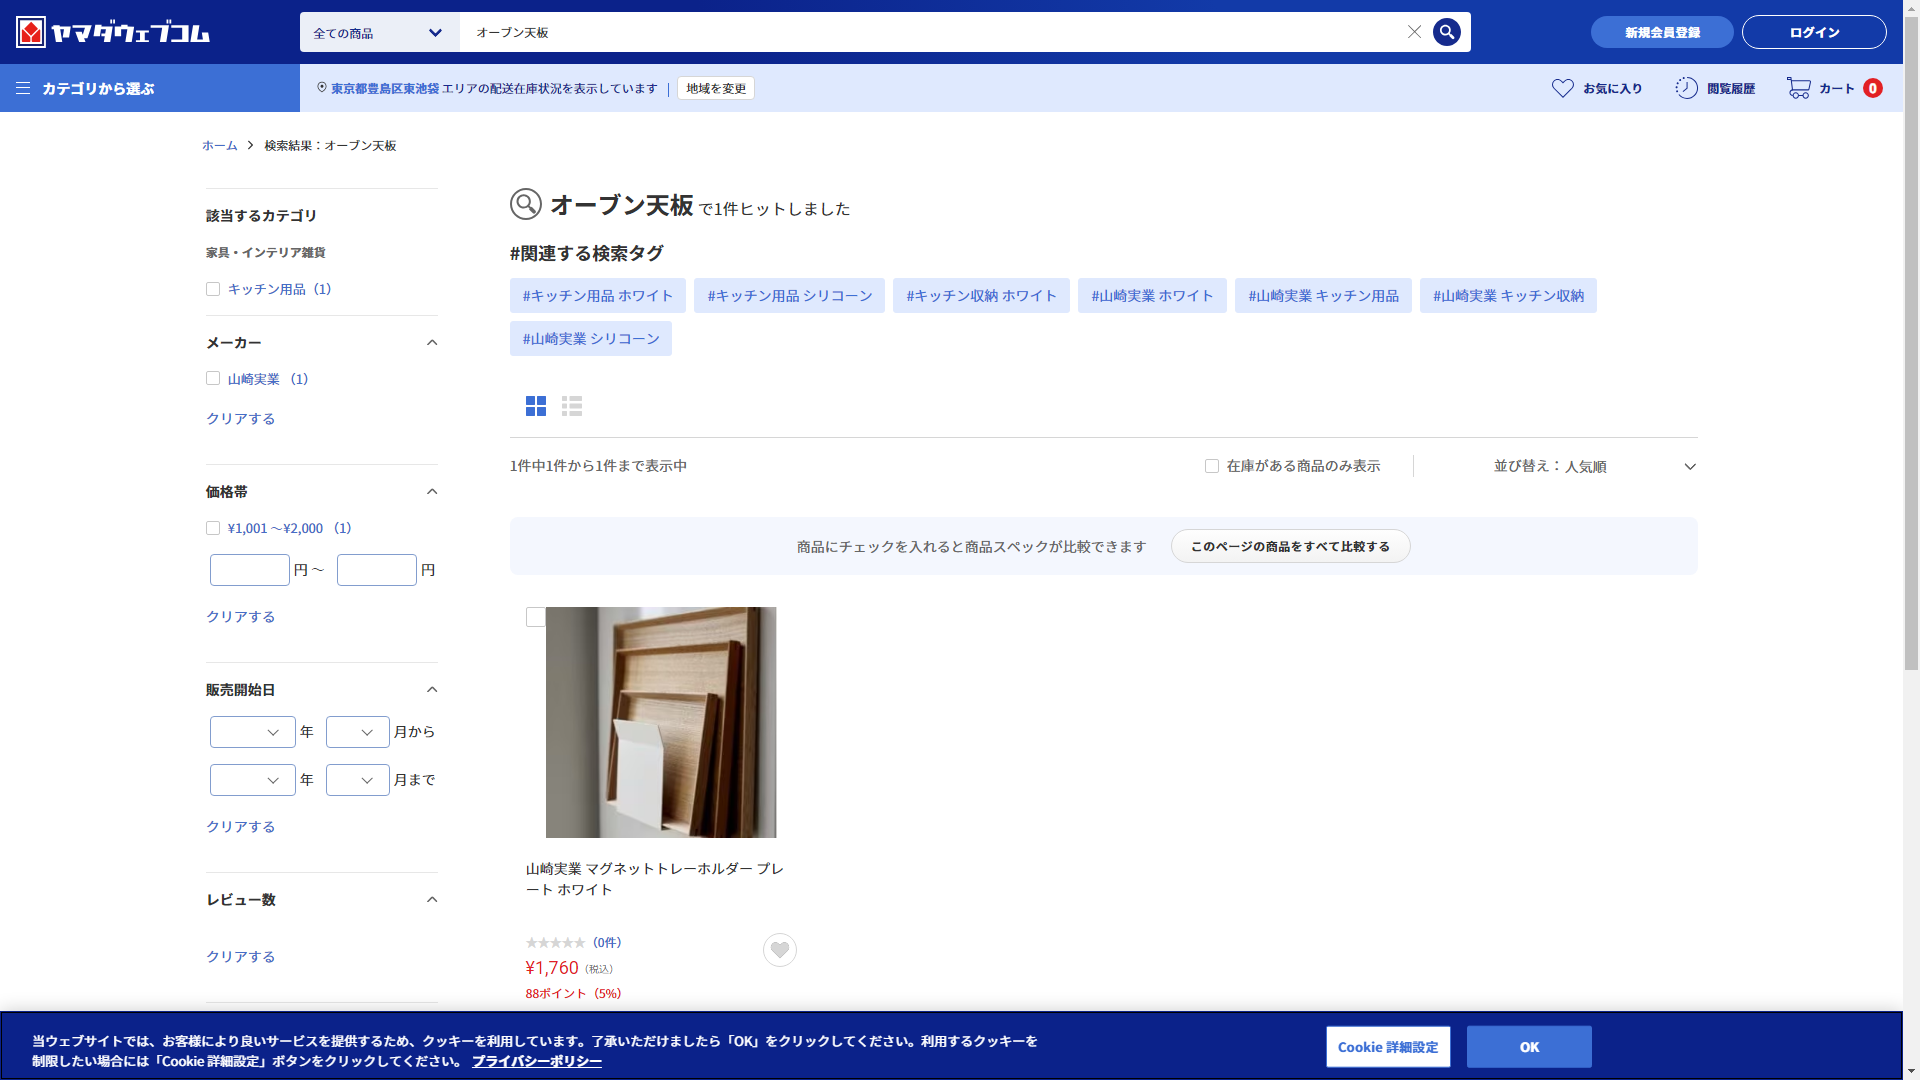Click the OK cookie consent button
Screen dimensions: 1920x1080
1529,1047
